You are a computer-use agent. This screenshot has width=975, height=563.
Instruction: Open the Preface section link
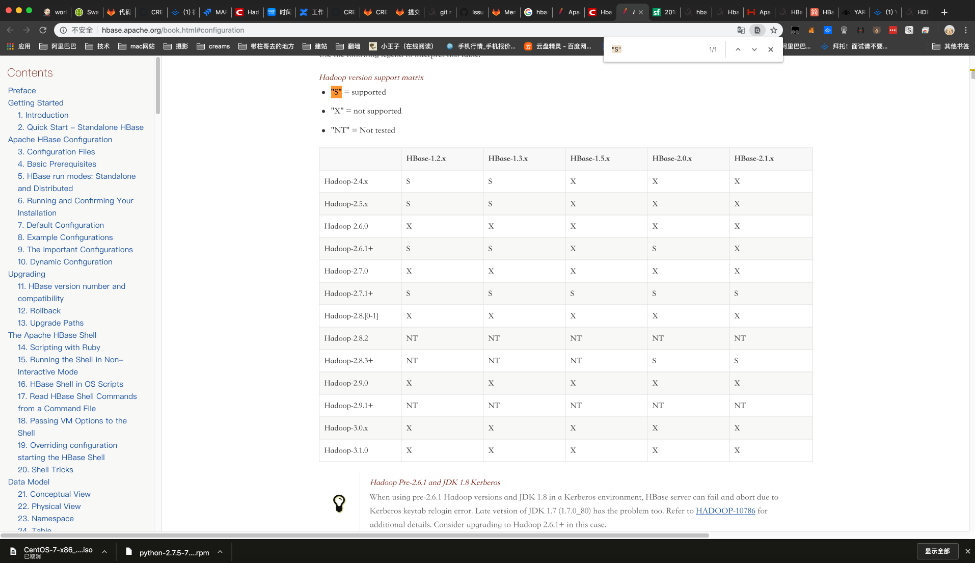22,90
